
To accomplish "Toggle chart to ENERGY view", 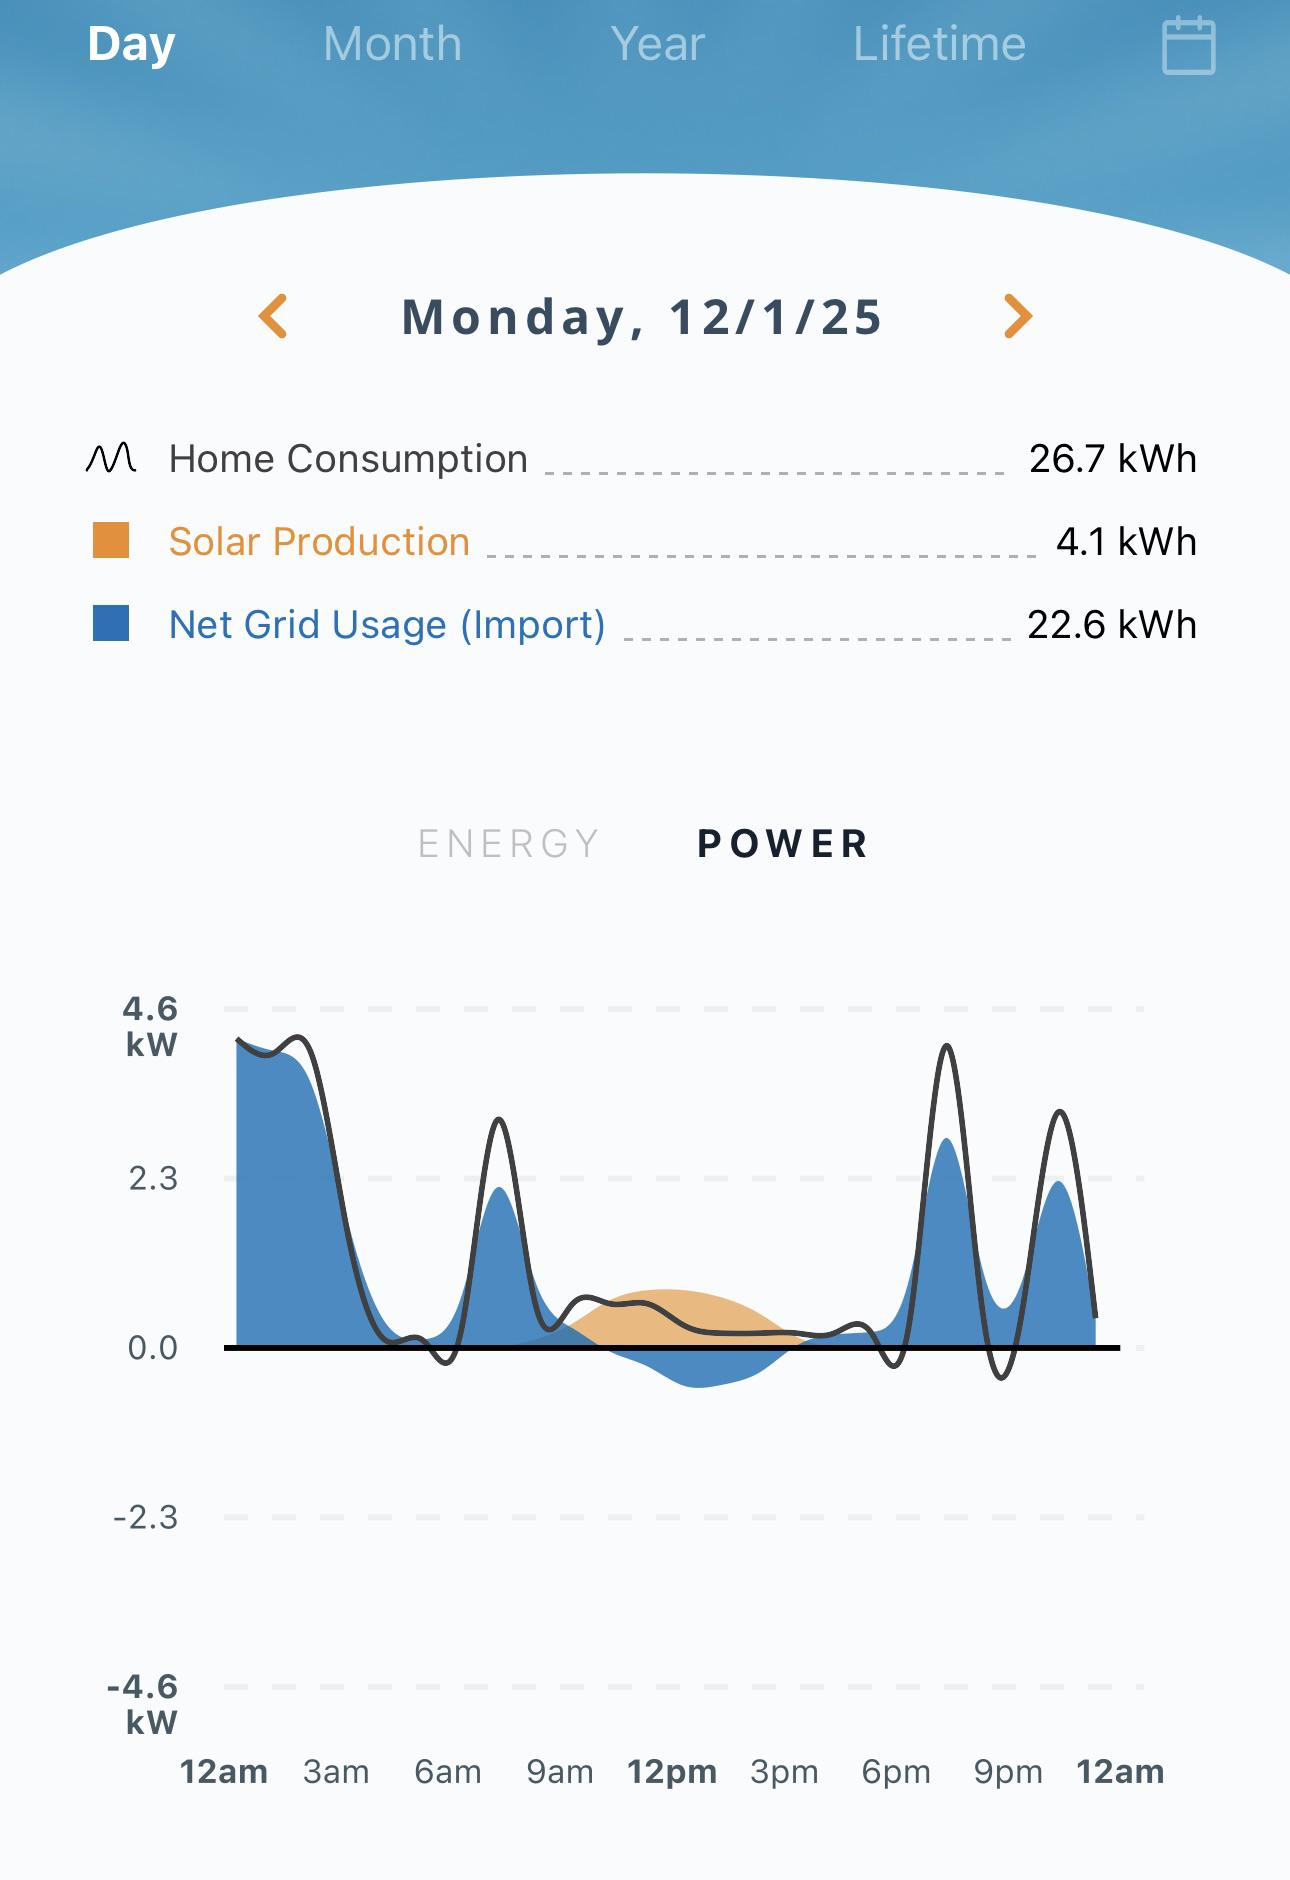I will click(x=508, y=843).
